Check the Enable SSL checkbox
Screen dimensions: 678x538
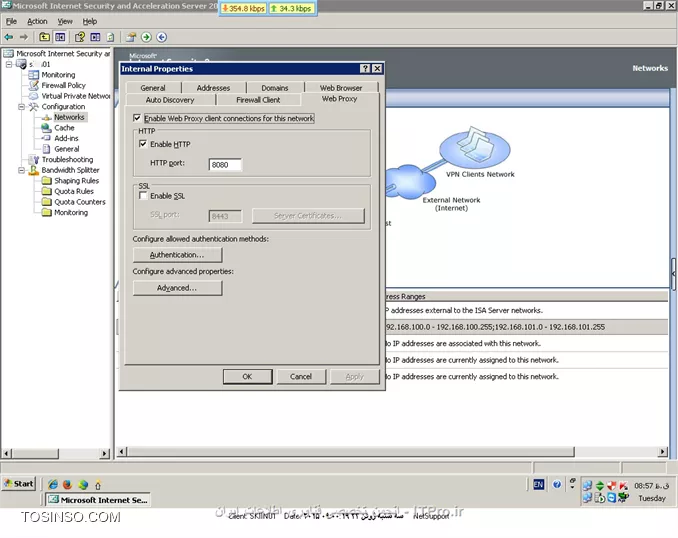point(143,196)
